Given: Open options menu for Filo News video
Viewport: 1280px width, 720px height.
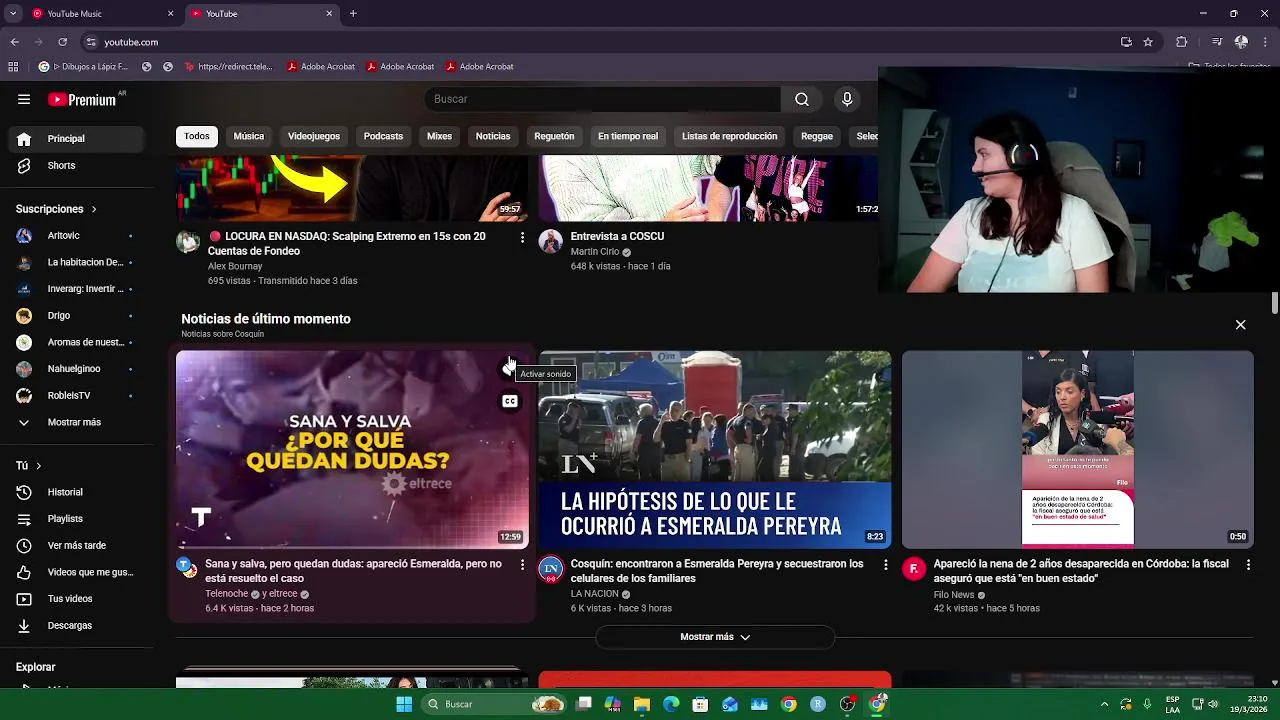Looking at the screenshot, I should point(1248,564).
